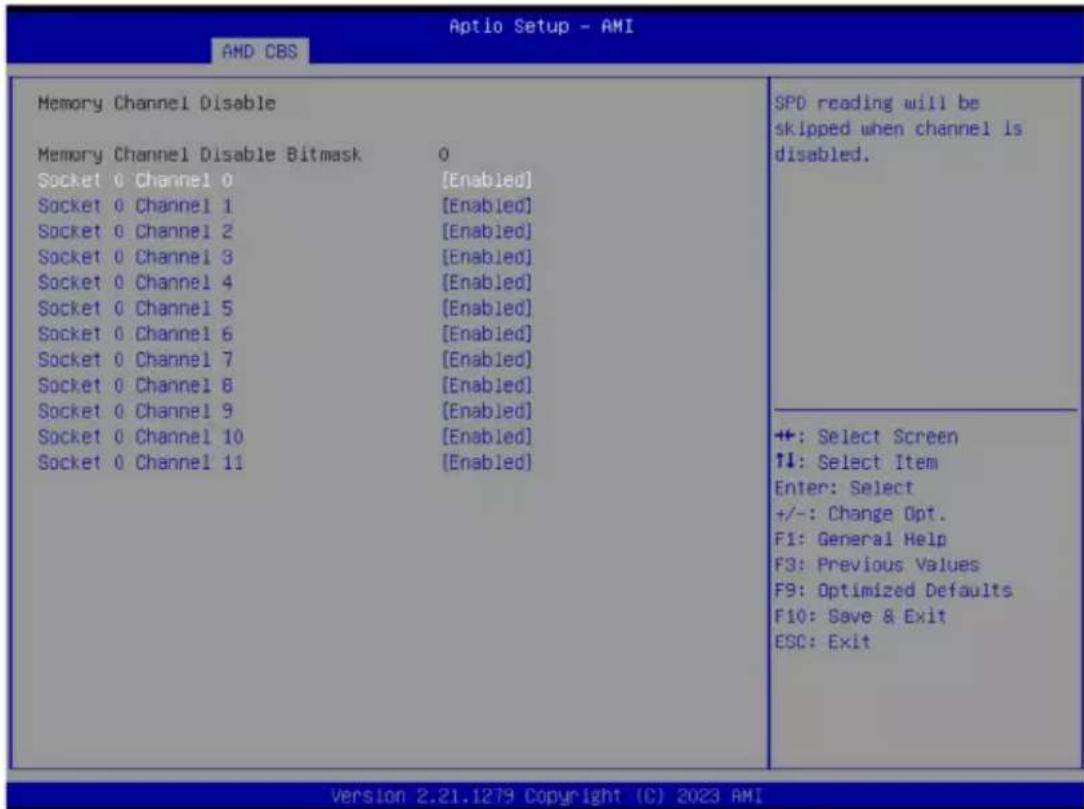Click the SPD reading help text
The image size is (1084, 809).
pos(899,129)
